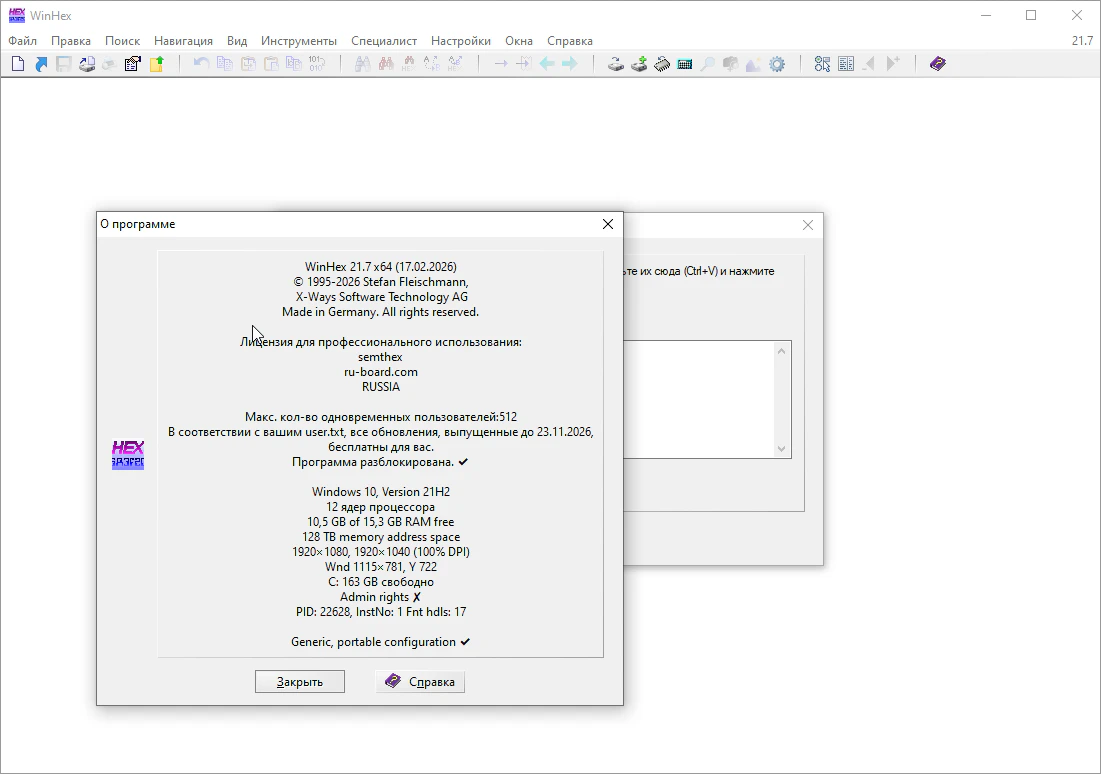Screen dimensions: 1101x774
Task: Open the Специалист menu
Action: tap(384, 41)
